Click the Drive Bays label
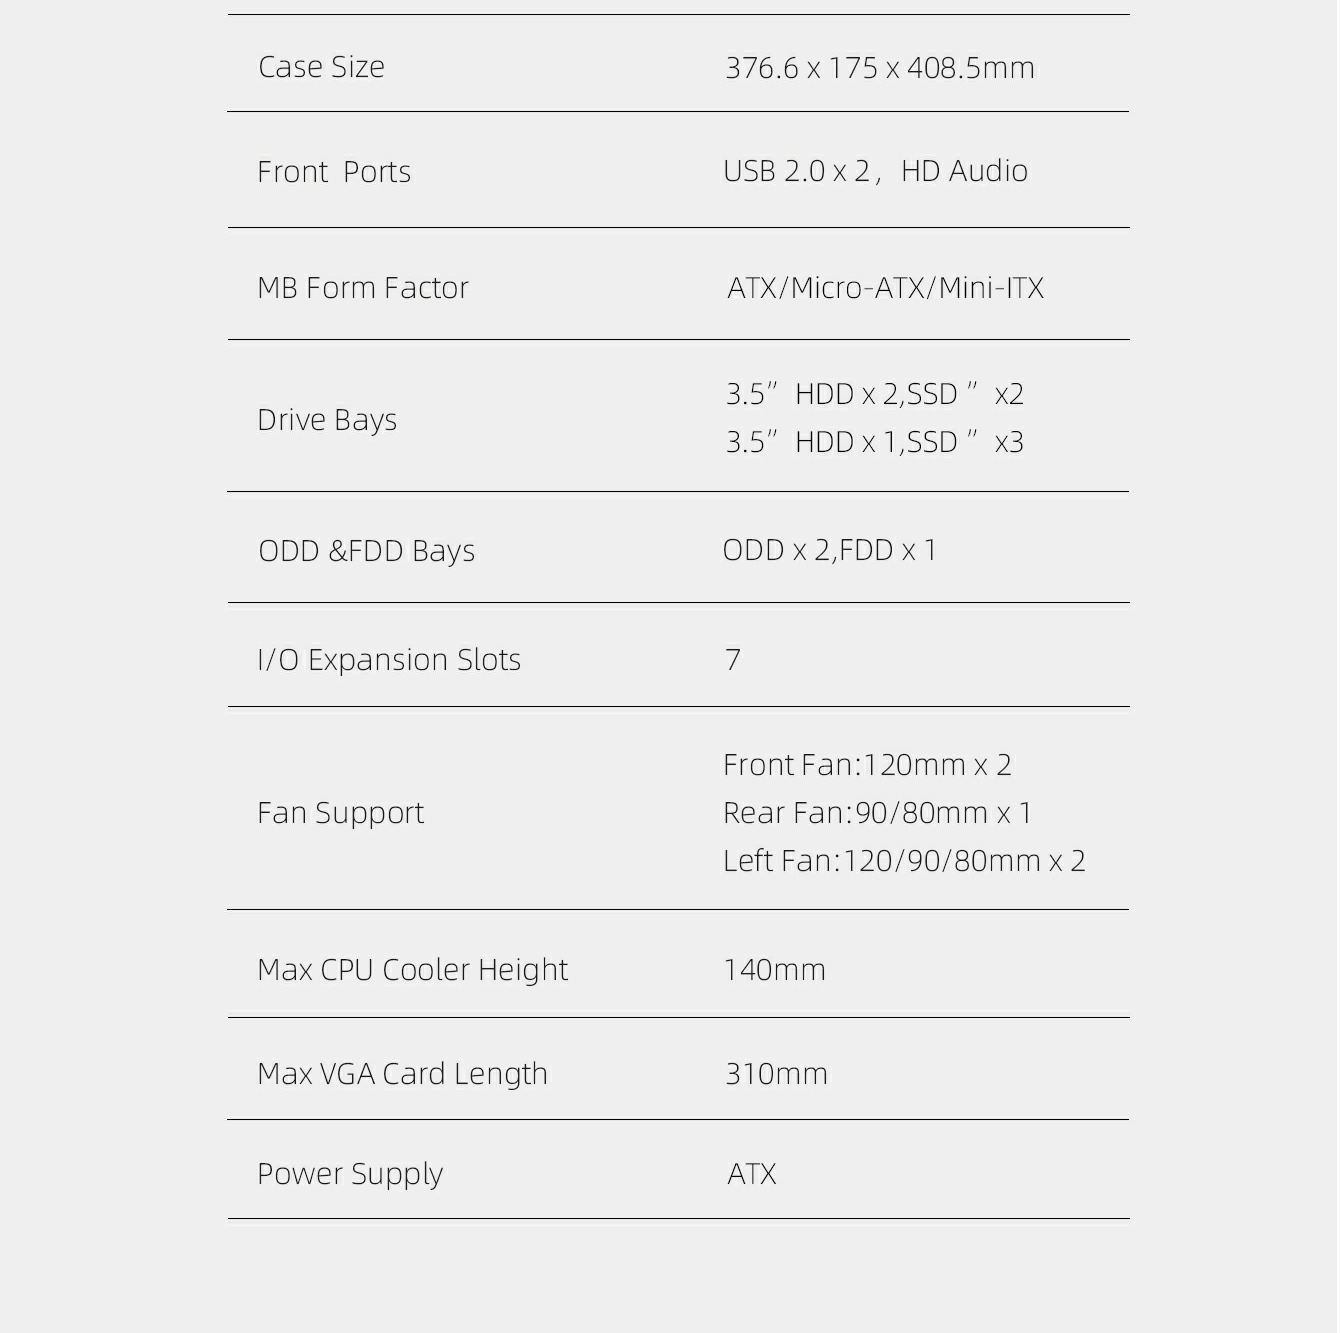 327,420
